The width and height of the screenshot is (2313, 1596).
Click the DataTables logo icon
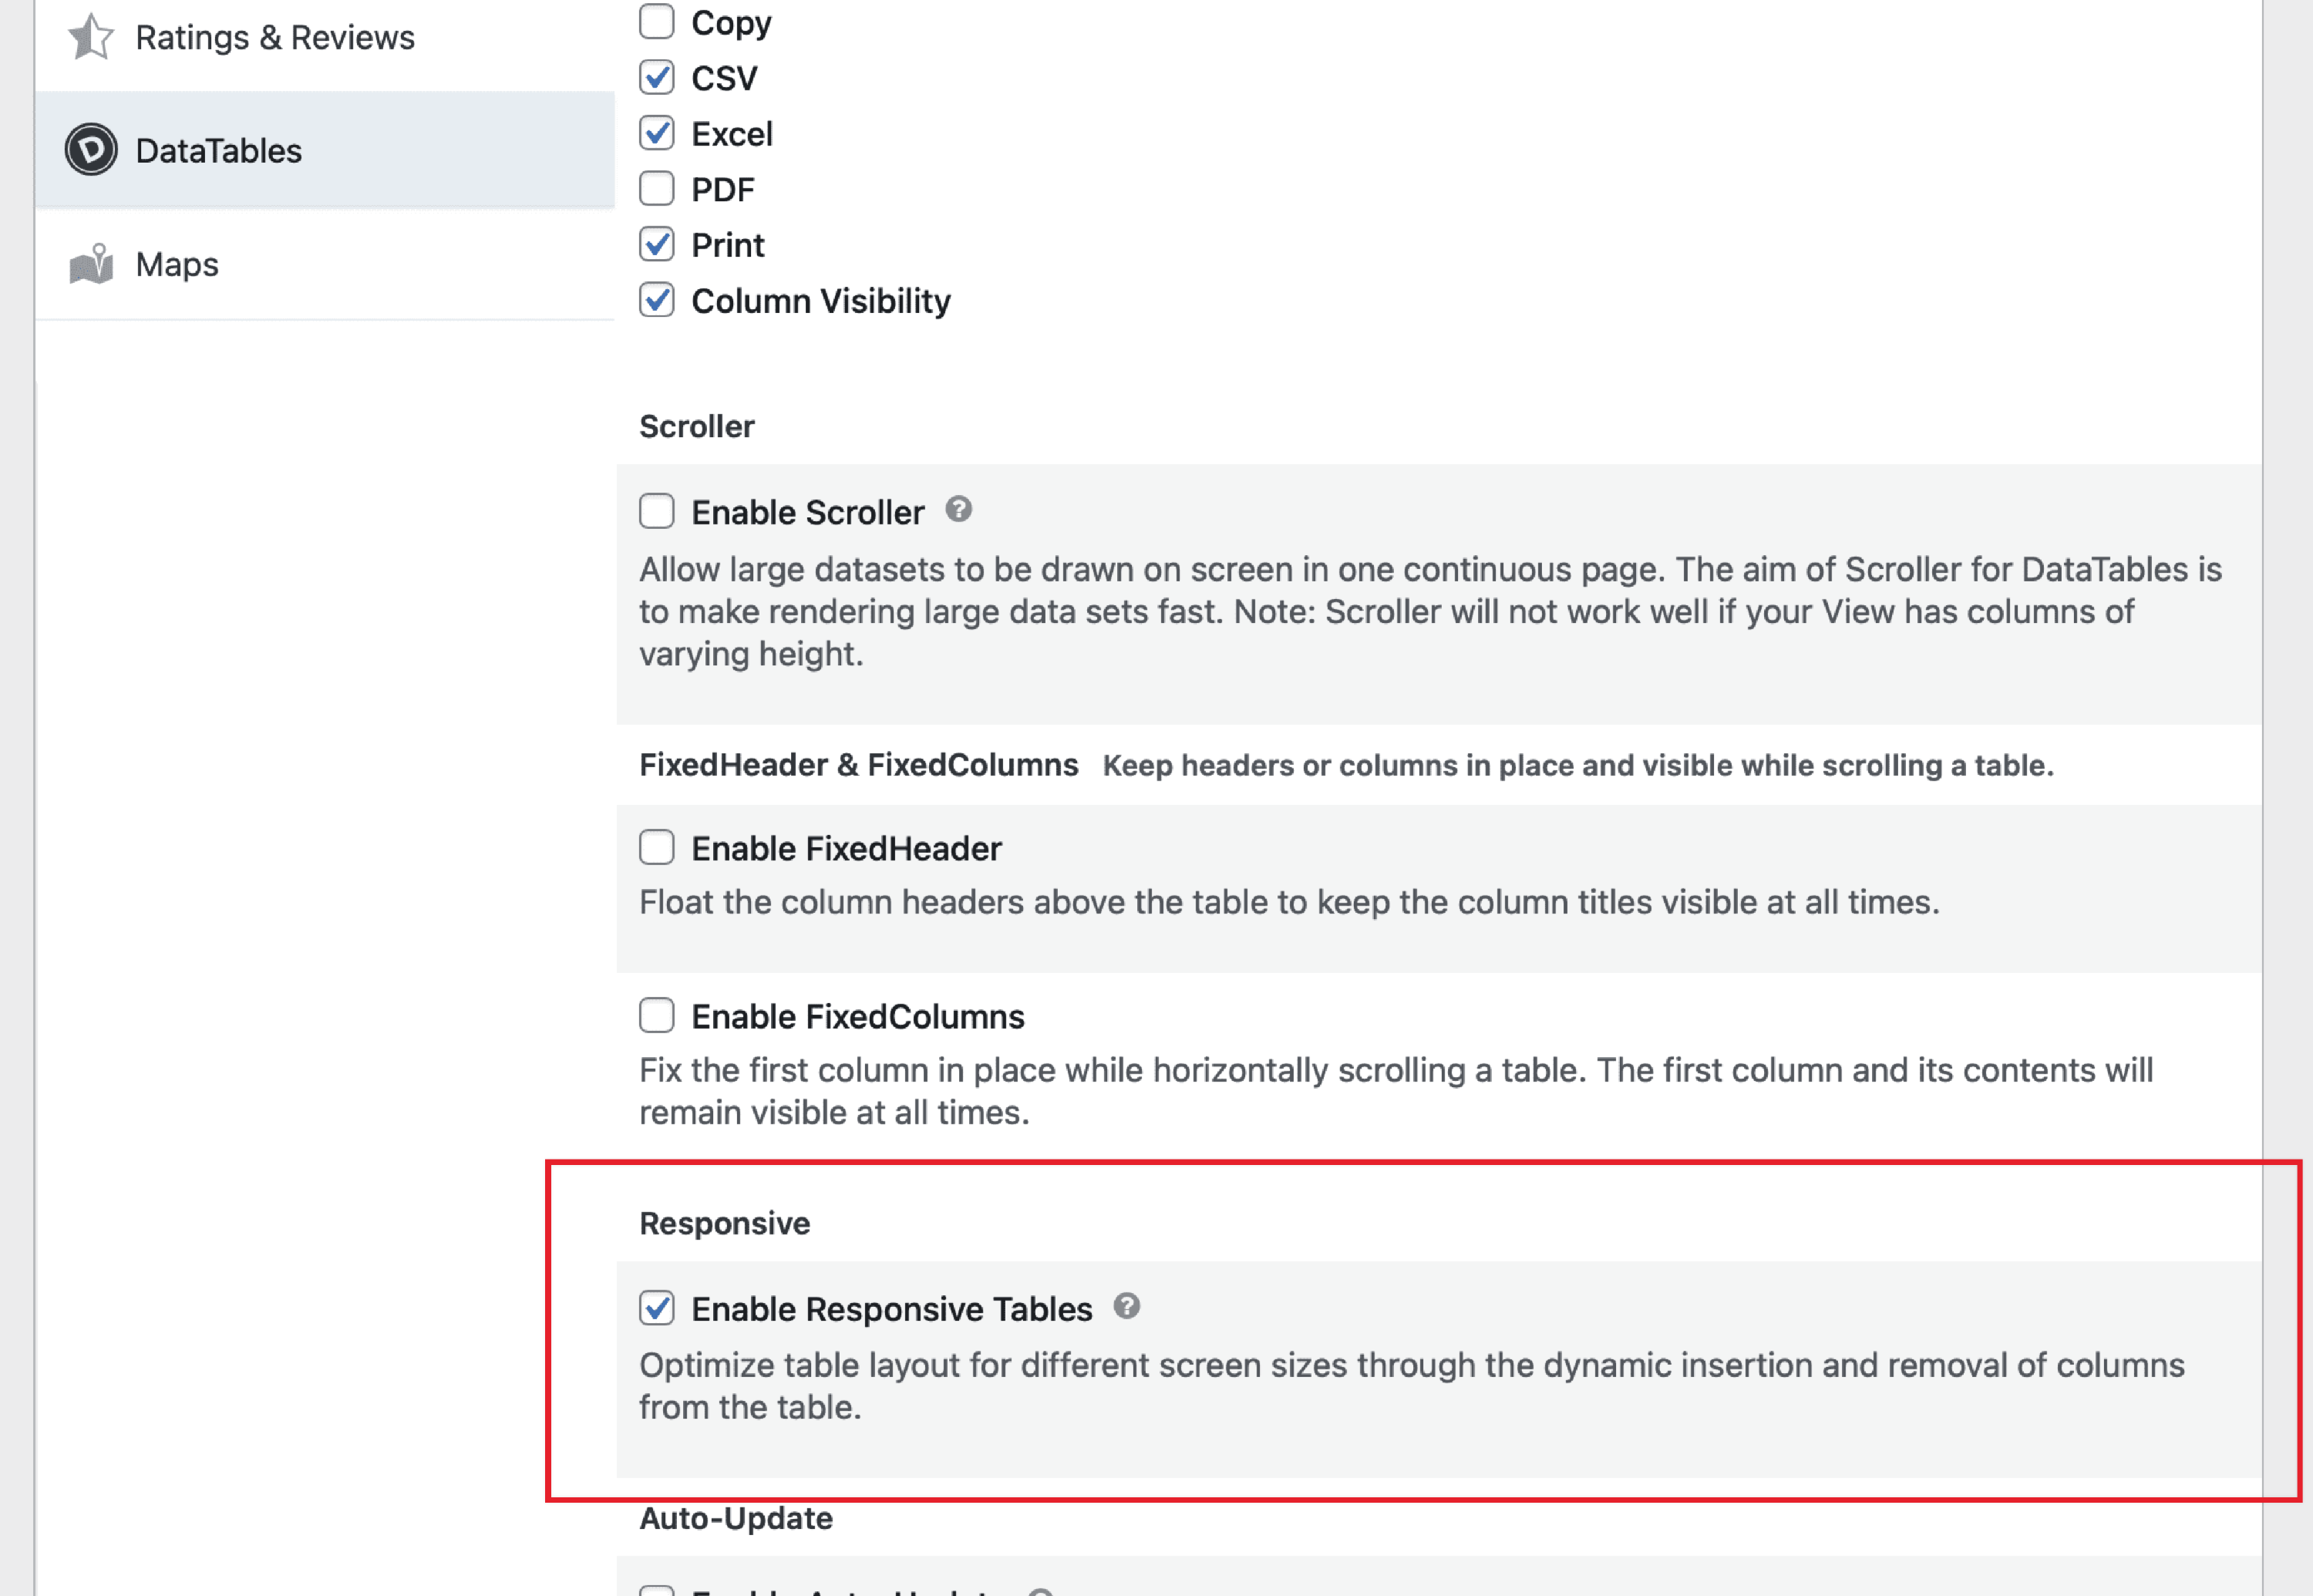[91, 149]
